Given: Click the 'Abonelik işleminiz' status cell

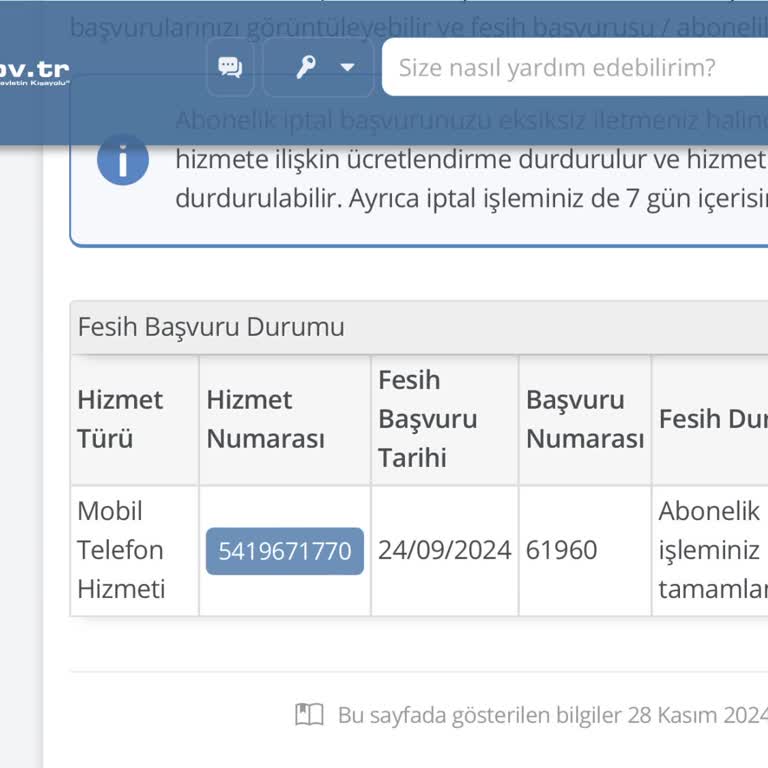Looking at the screenshot, I should [x=710, y=551].
